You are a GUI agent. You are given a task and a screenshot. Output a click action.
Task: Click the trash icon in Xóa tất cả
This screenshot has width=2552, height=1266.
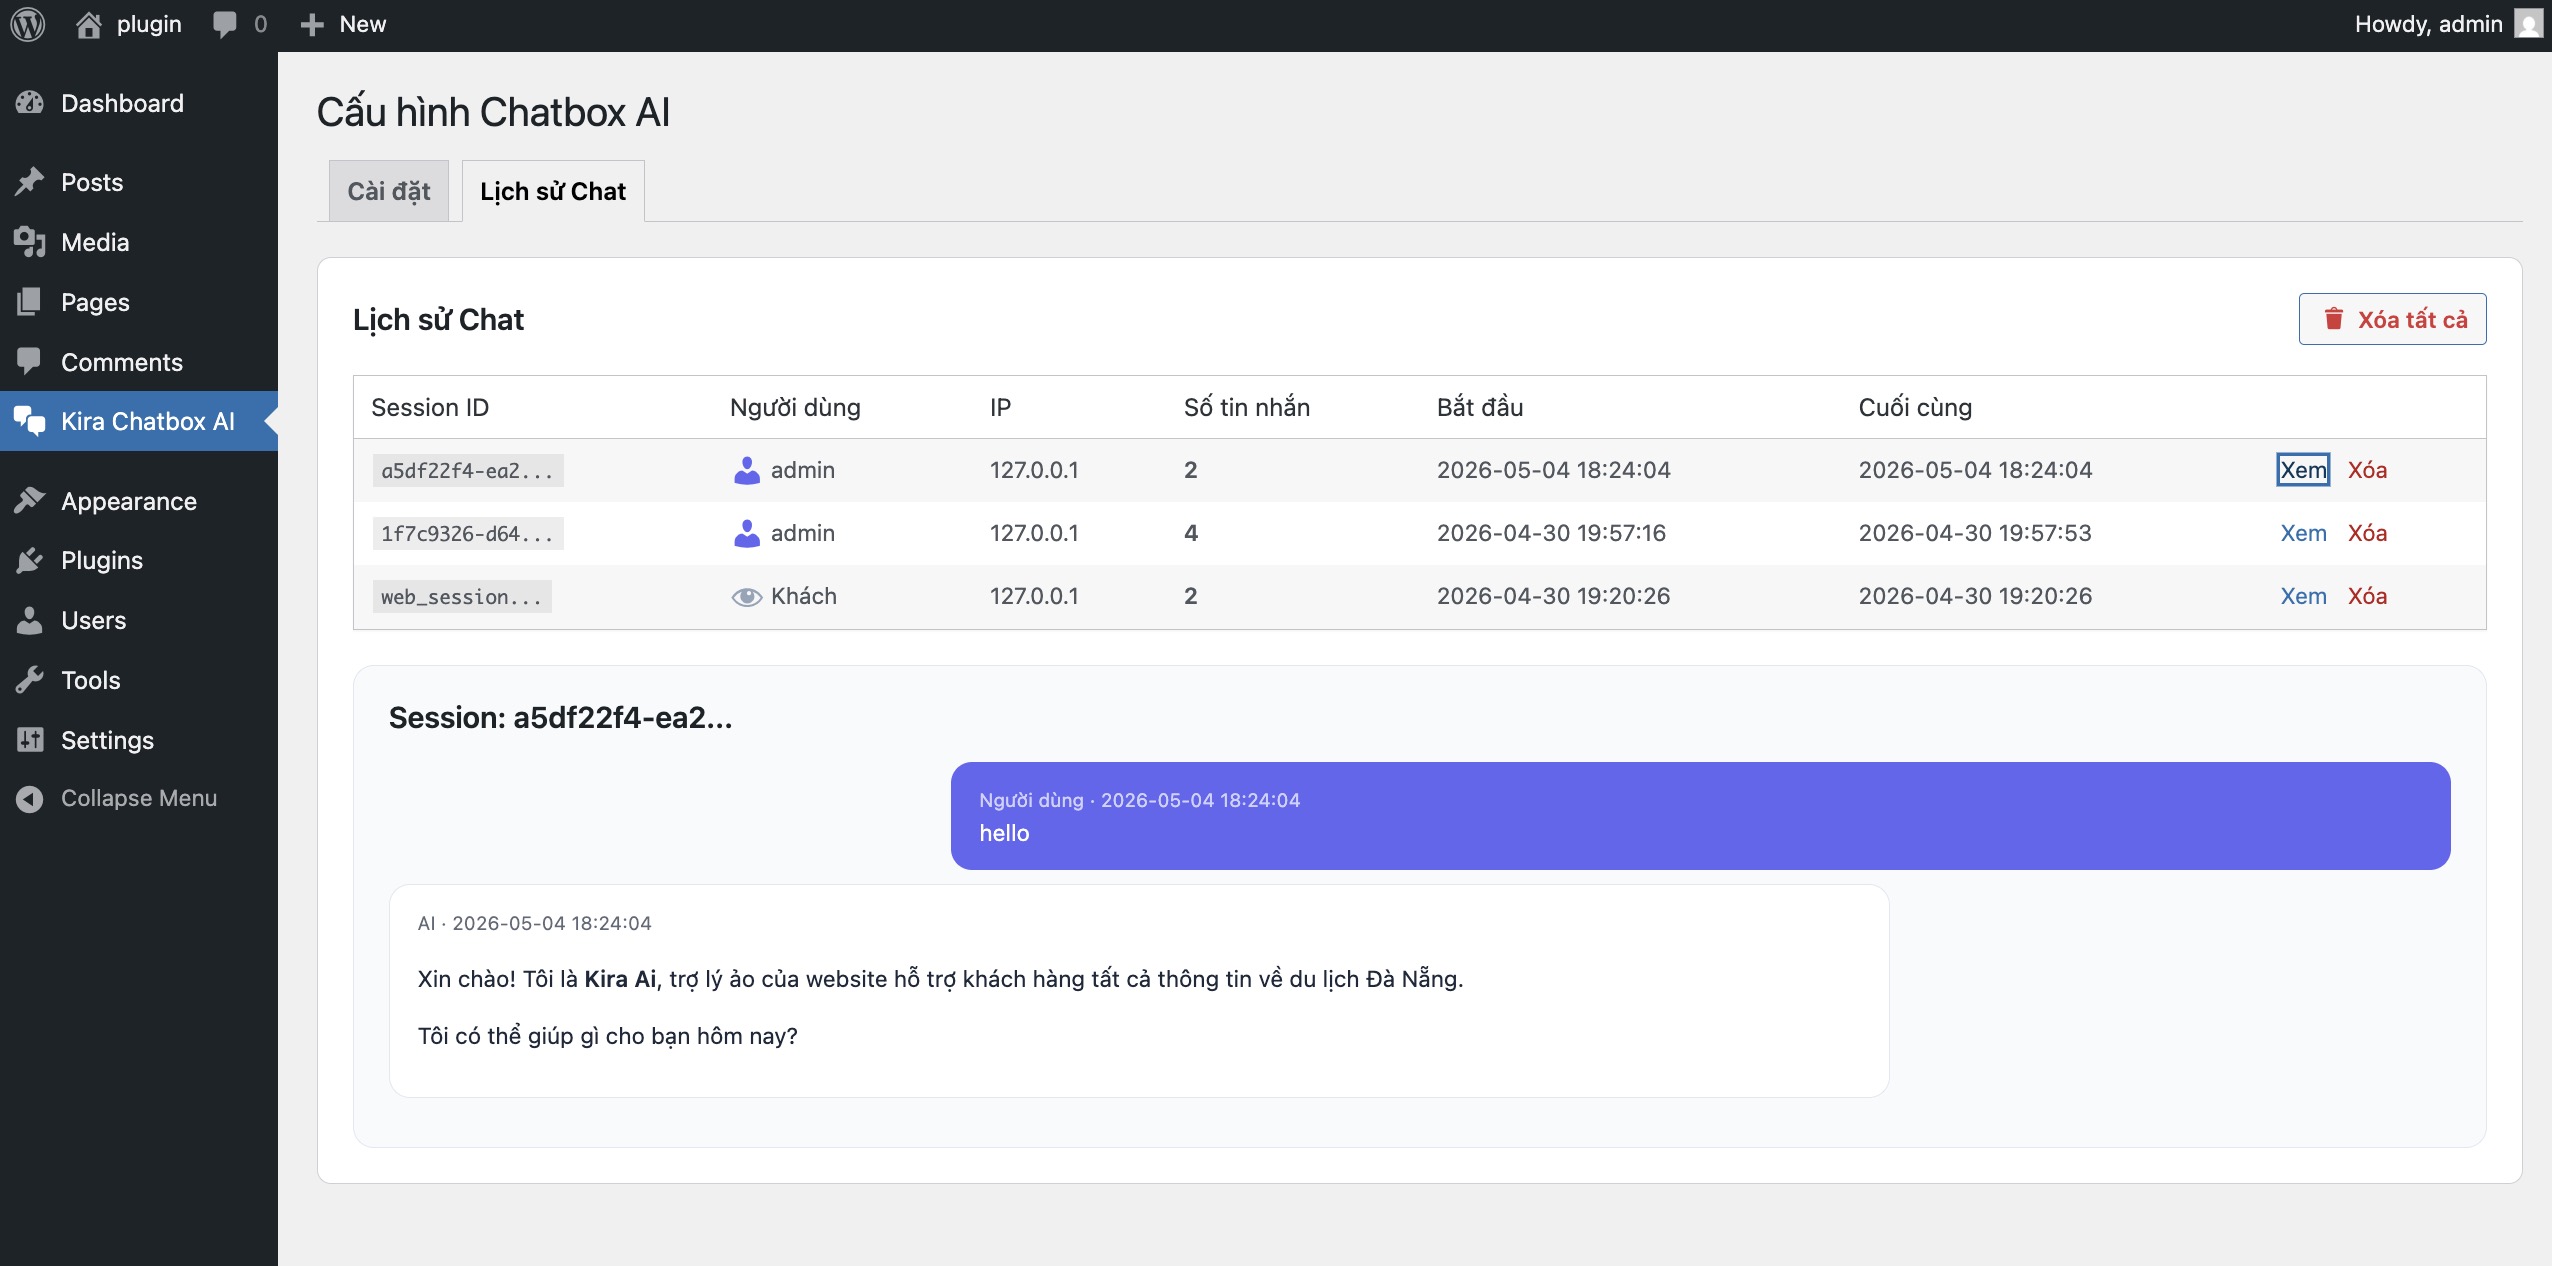[x=2333, y=319]
